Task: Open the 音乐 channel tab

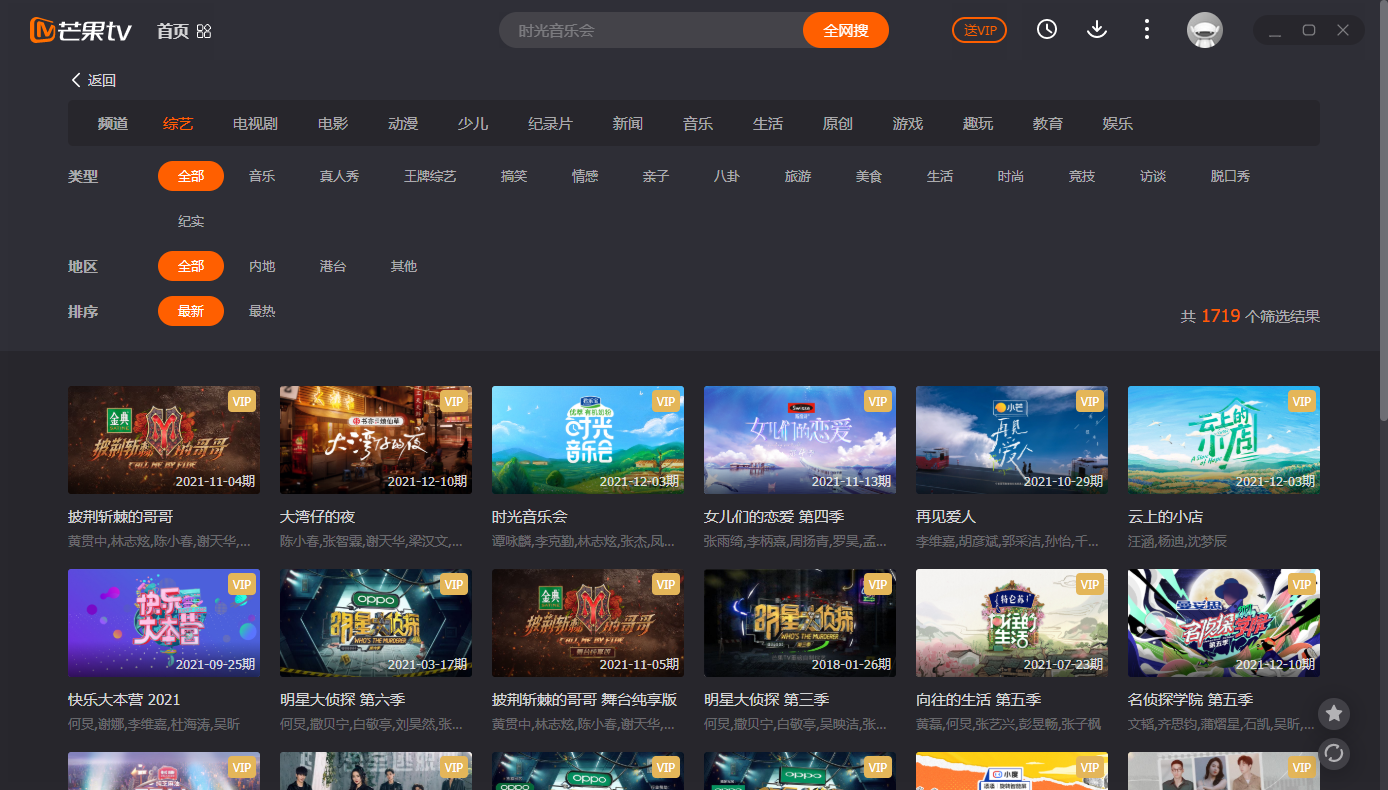Action: tap(698, 123)
